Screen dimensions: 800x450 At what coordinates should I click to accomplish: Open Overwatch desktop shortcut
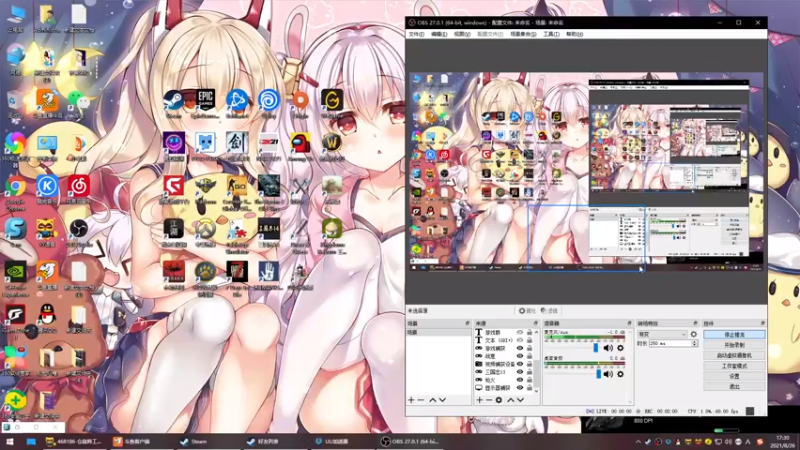click(205, 230)
